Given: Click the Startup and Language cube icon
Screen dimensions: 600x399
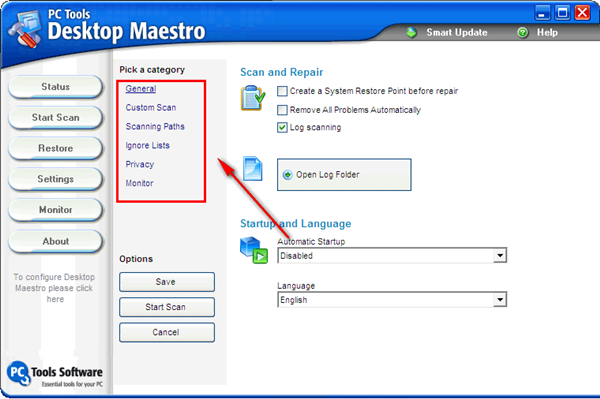Looking at the screenshot, I should point(253,250).
